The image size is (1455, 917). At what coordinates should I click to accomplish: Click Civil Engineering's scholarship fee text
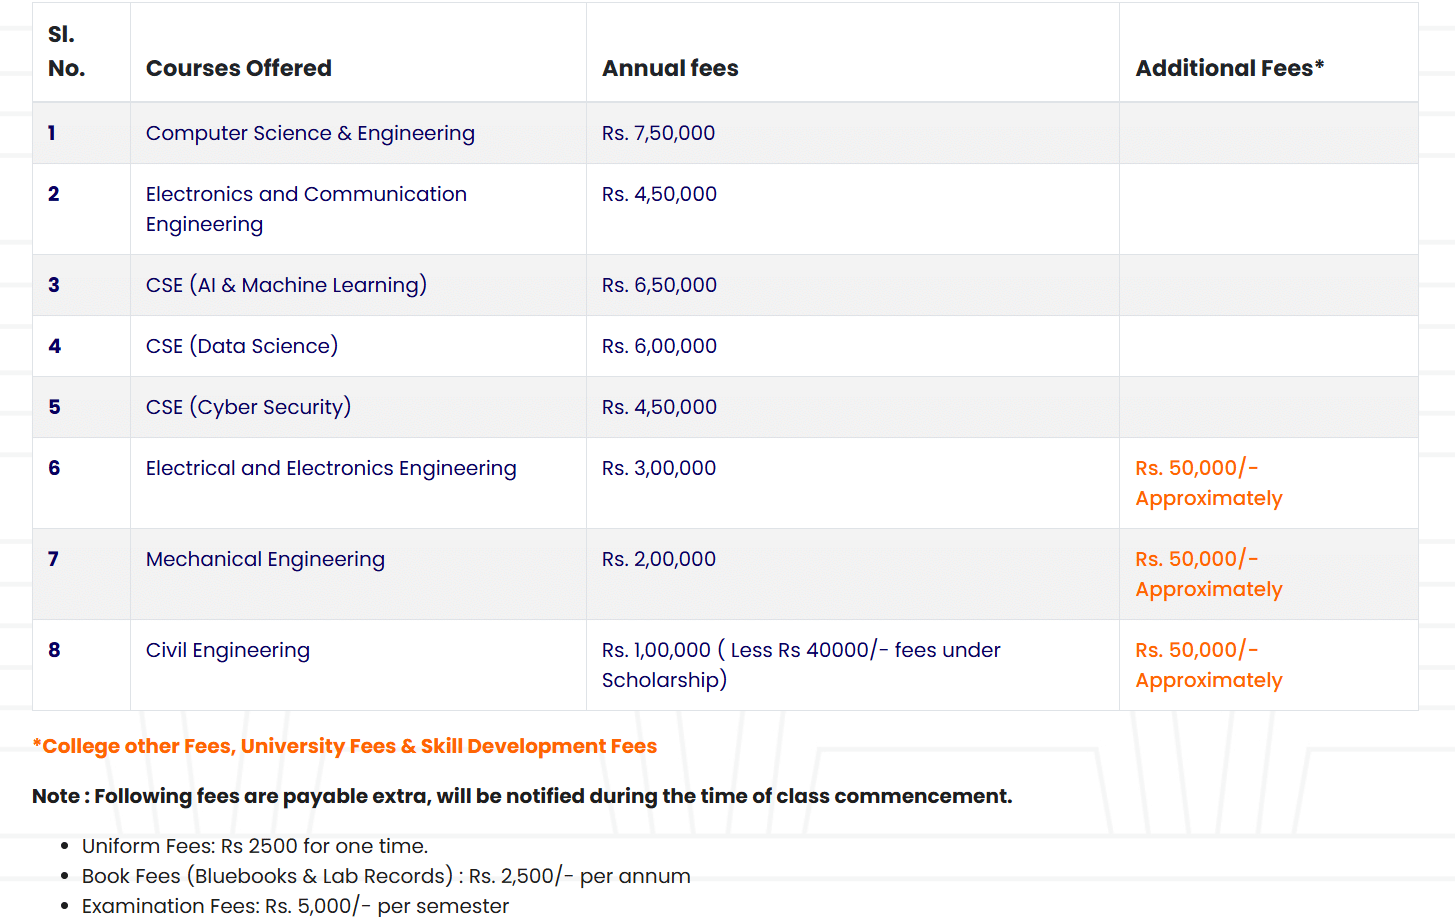pos(800,664)
